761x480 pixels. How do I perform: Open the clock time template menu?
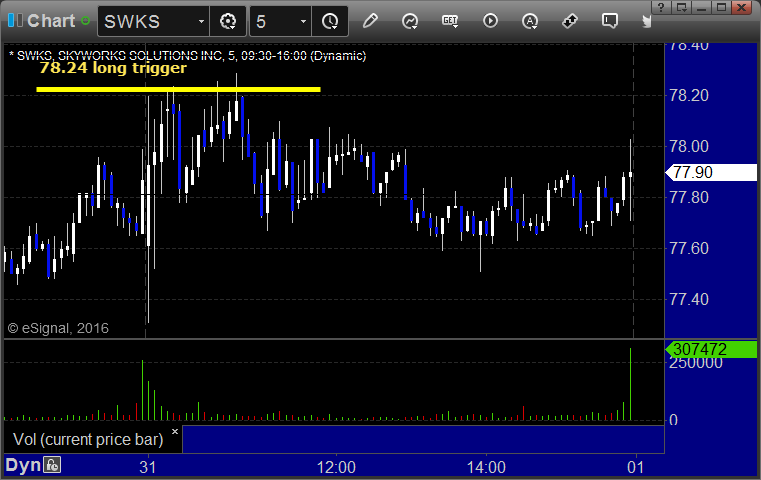coord(330,21)
